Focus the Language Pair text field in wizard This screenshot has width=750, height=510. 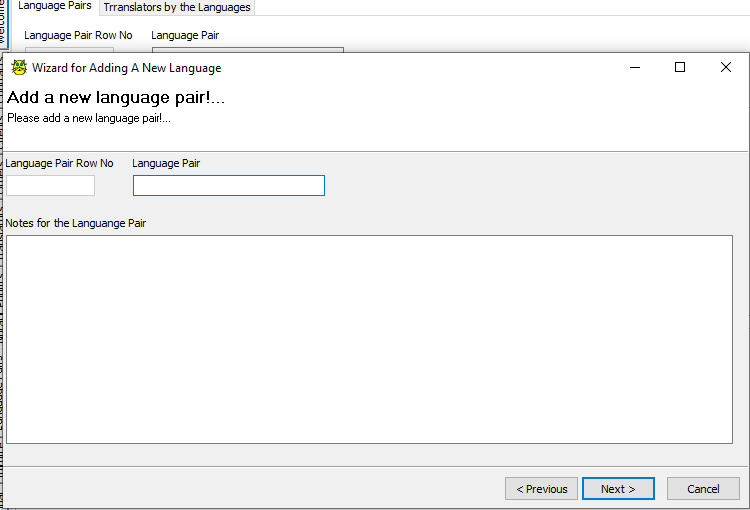tap(229, 186)
